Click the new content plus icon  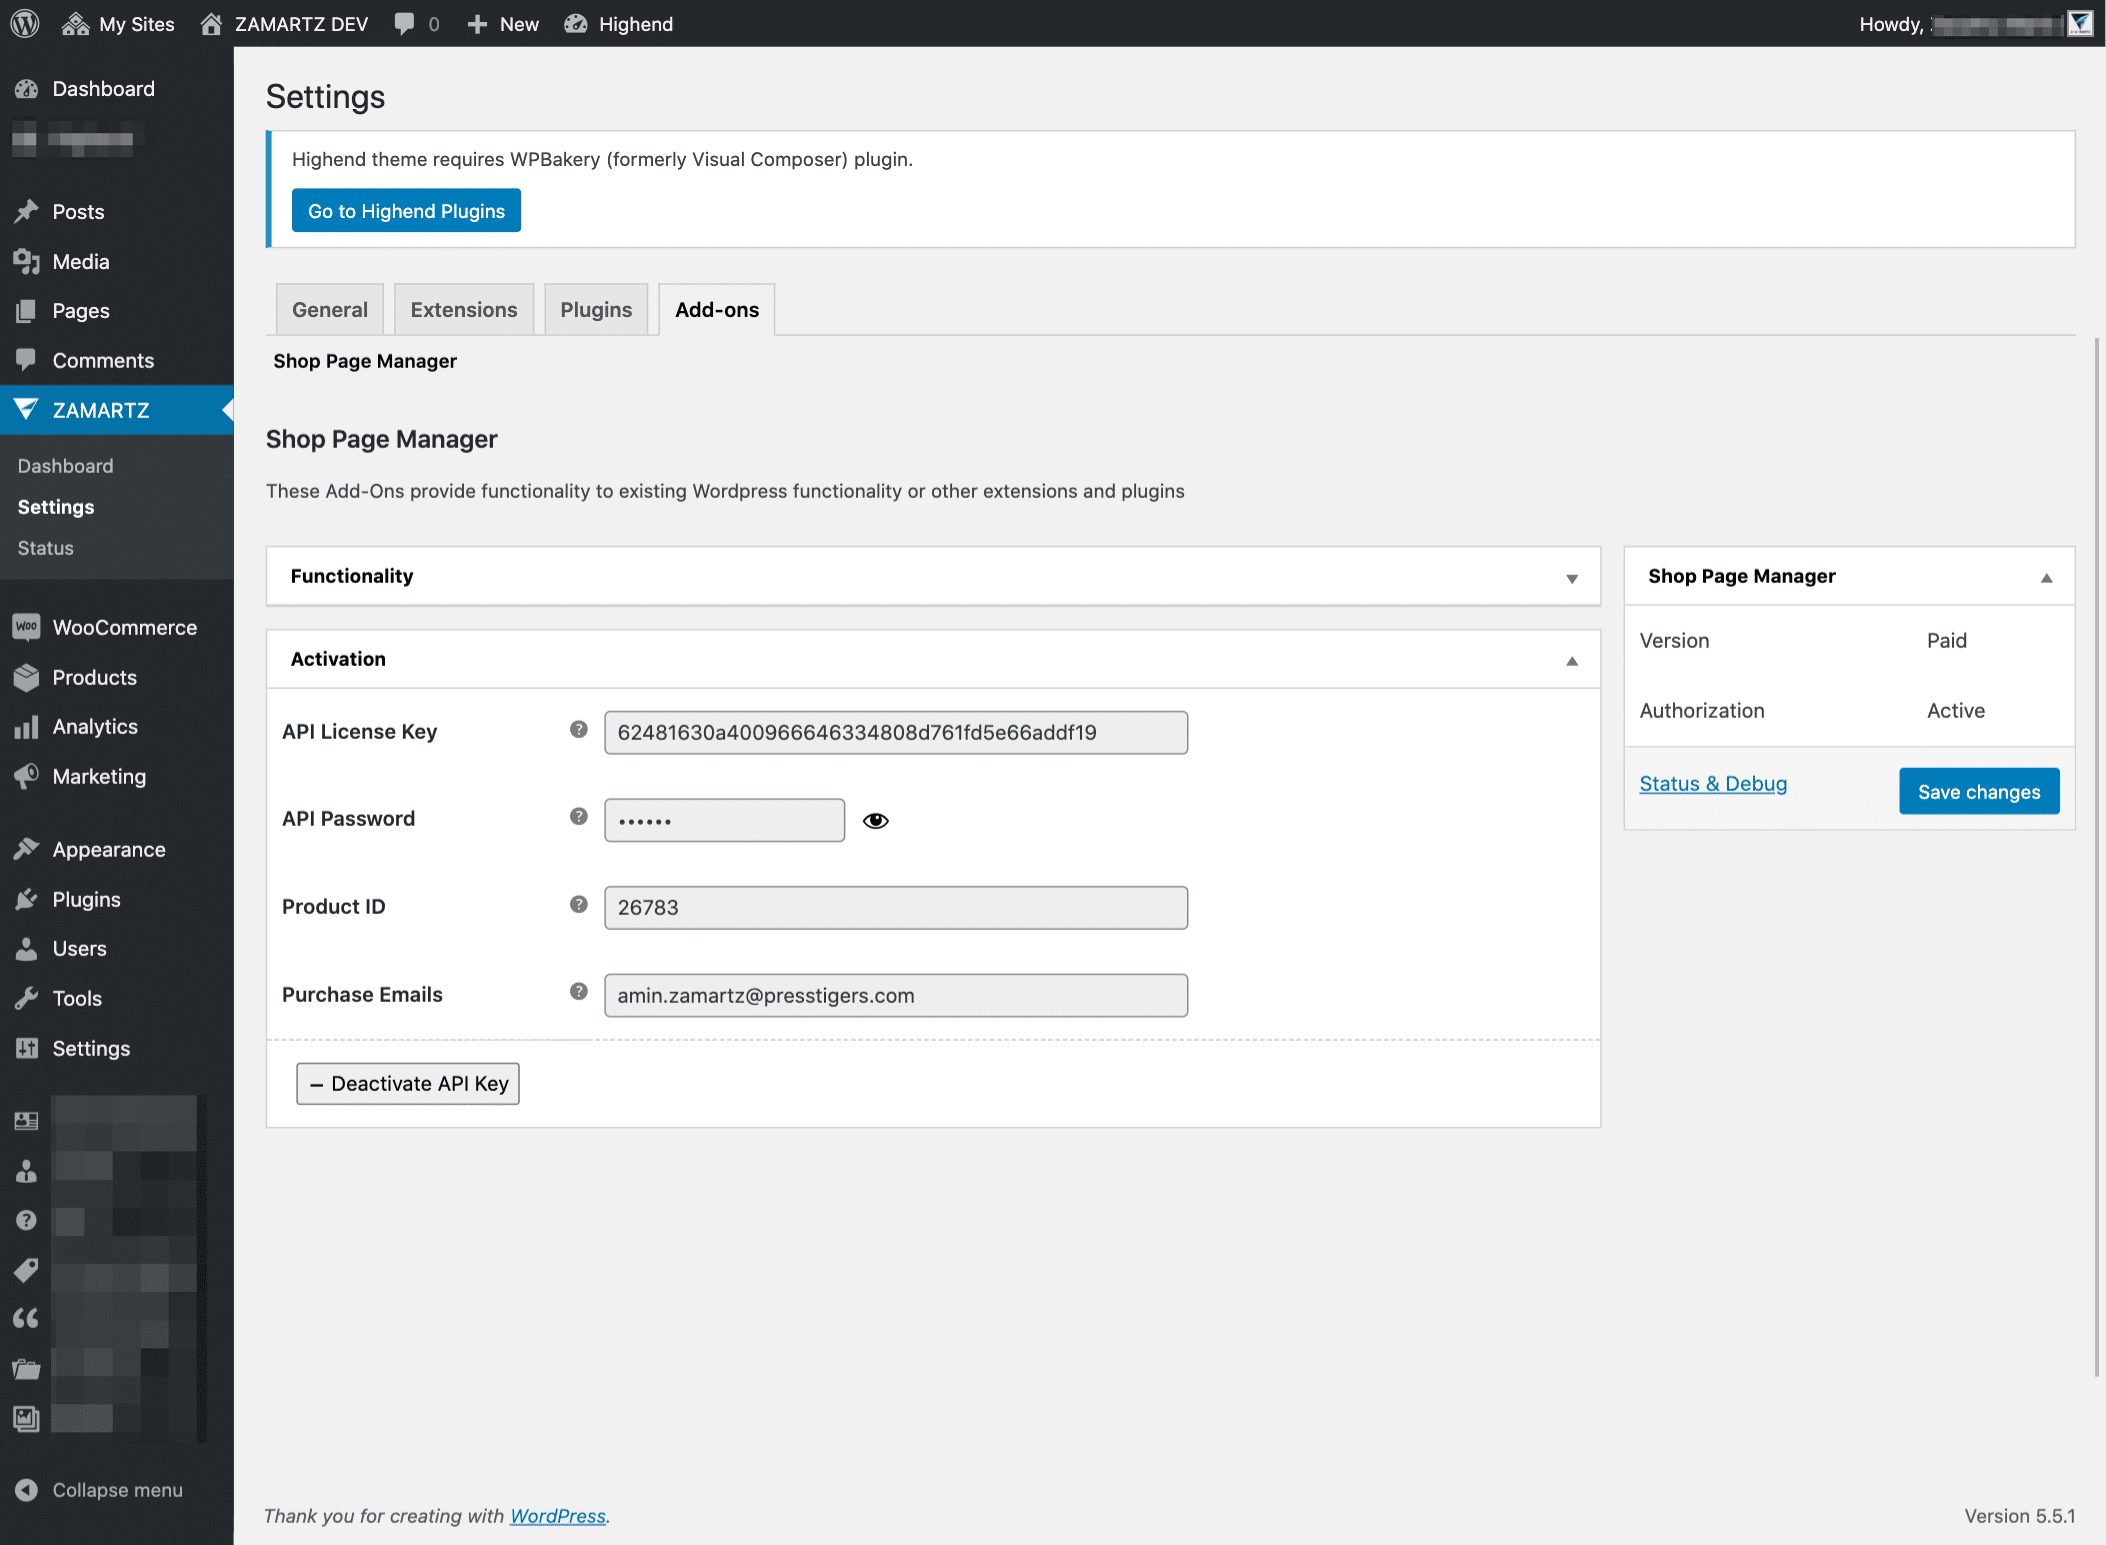click(477, 23)
